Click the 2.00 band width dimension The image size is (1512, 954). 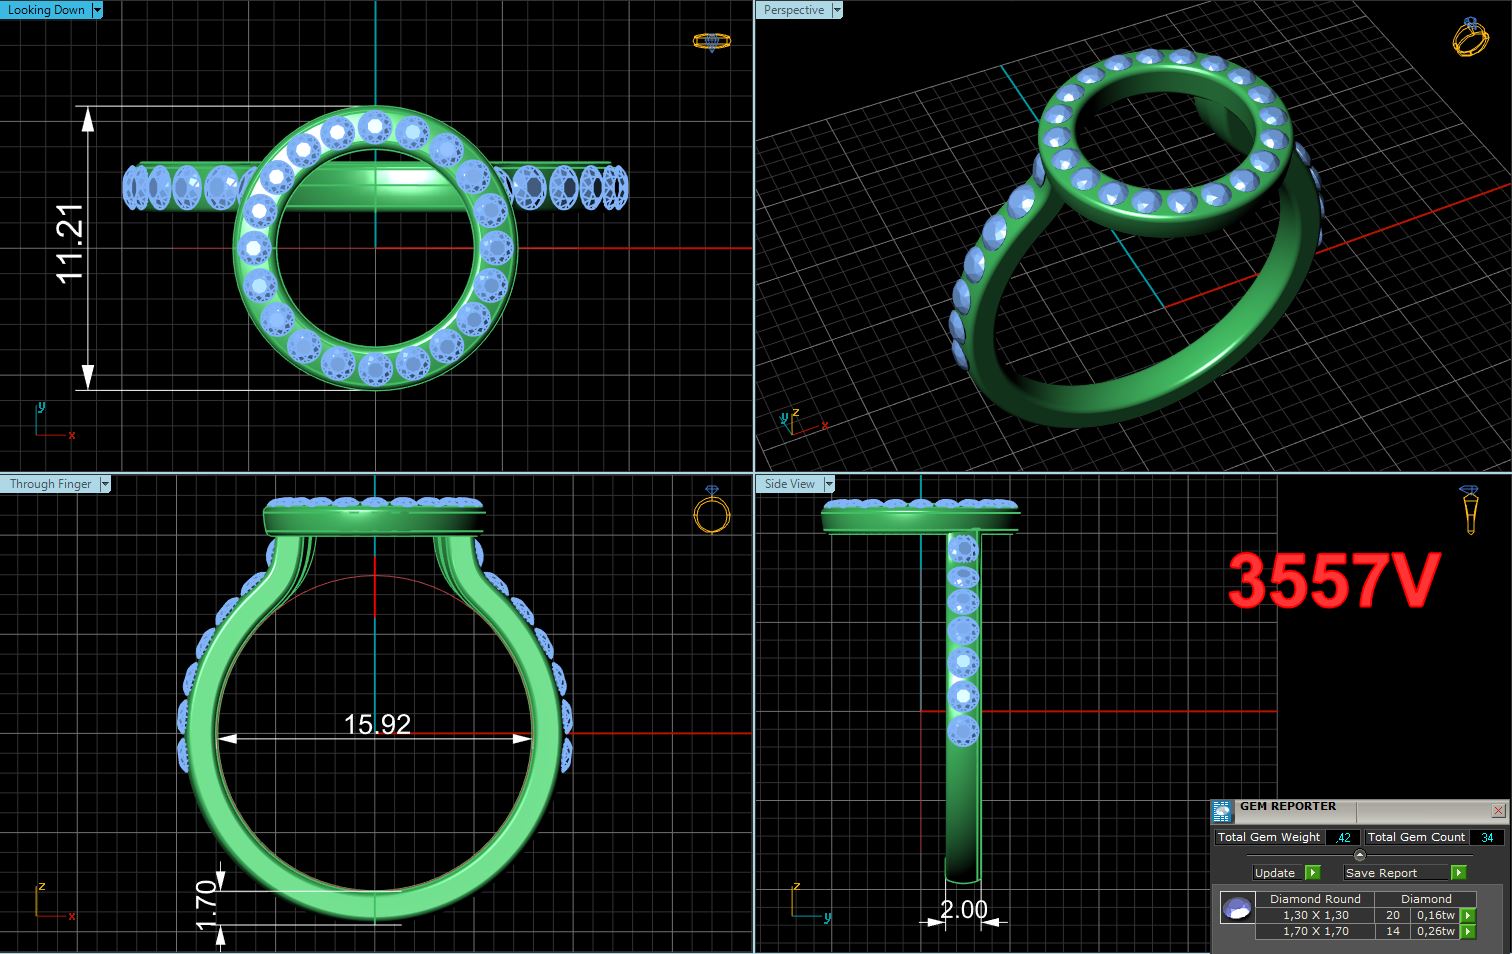point(963,910)
